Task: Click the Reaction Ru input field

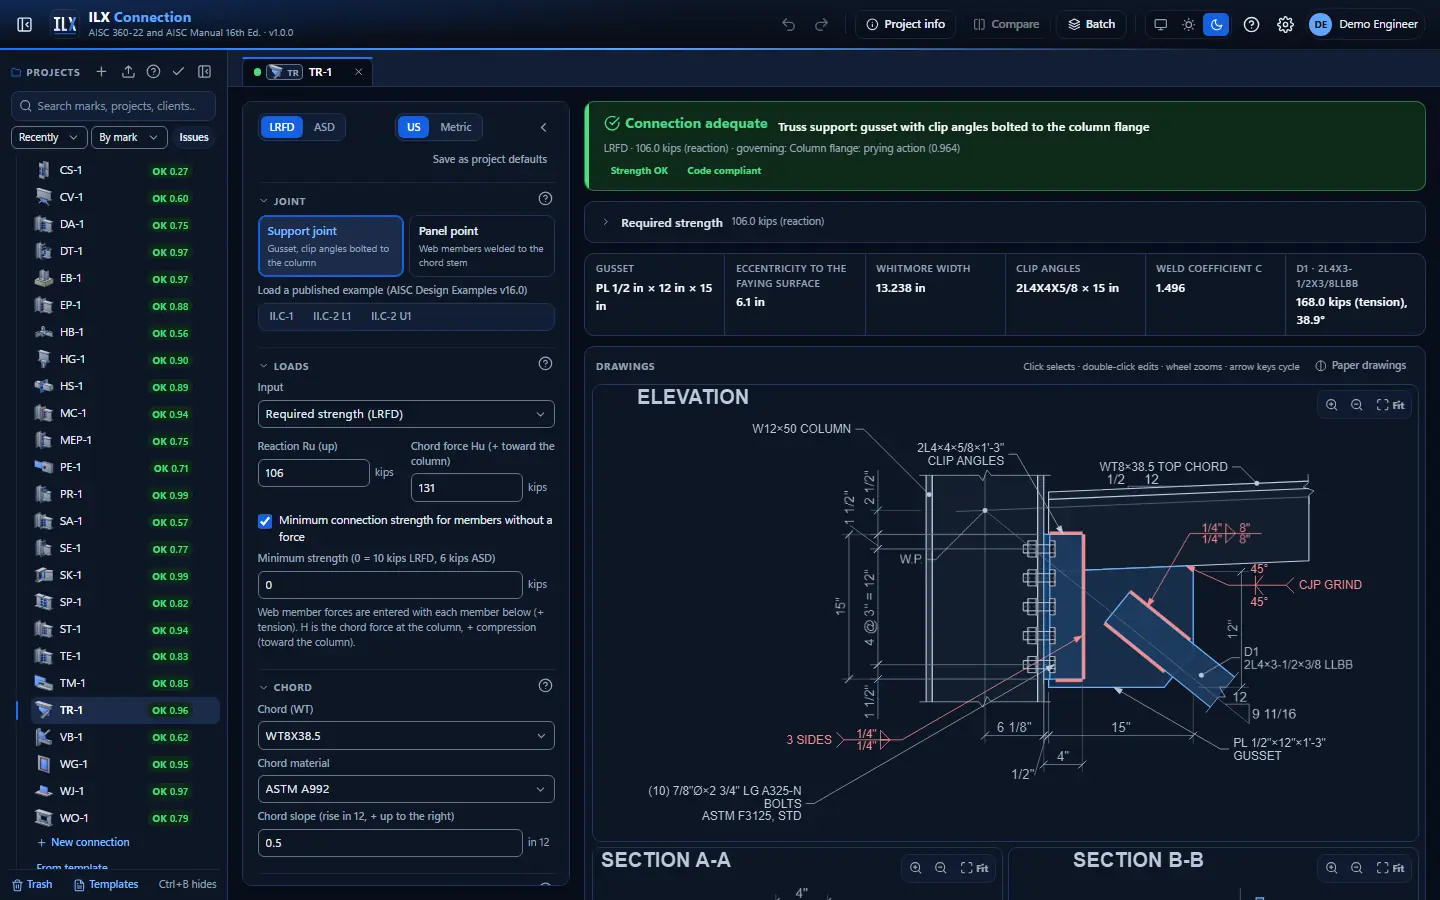Action: [314, 473]
